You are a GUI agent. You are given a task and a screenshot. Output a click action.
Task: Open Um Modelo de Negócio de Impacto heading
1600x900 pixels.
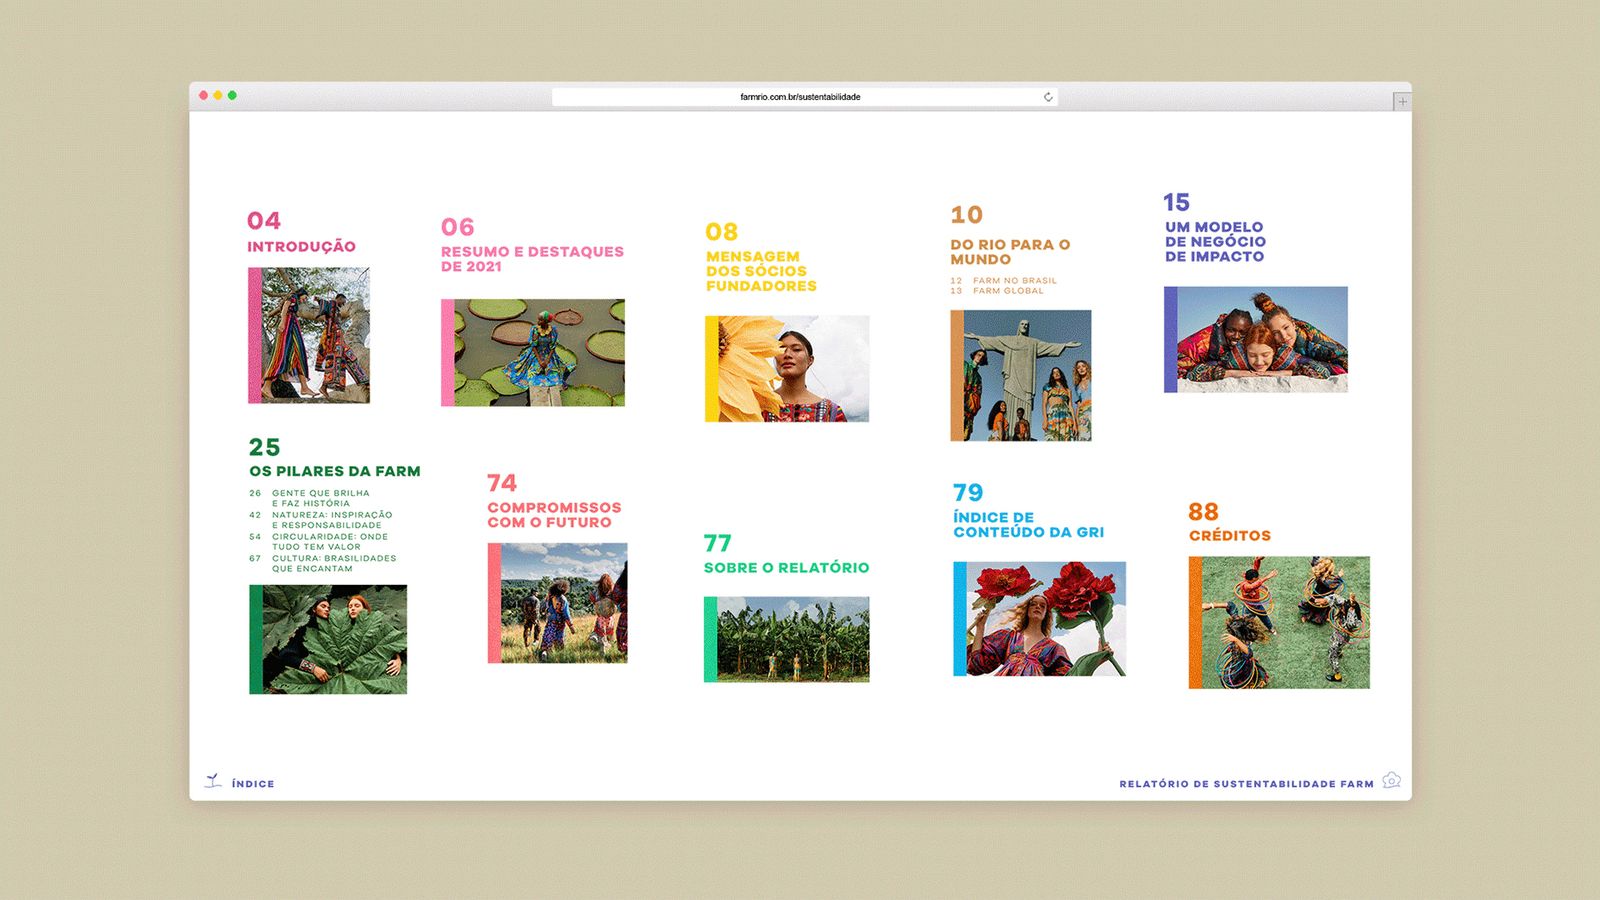pyautogui.click(x=1215, y=242)
